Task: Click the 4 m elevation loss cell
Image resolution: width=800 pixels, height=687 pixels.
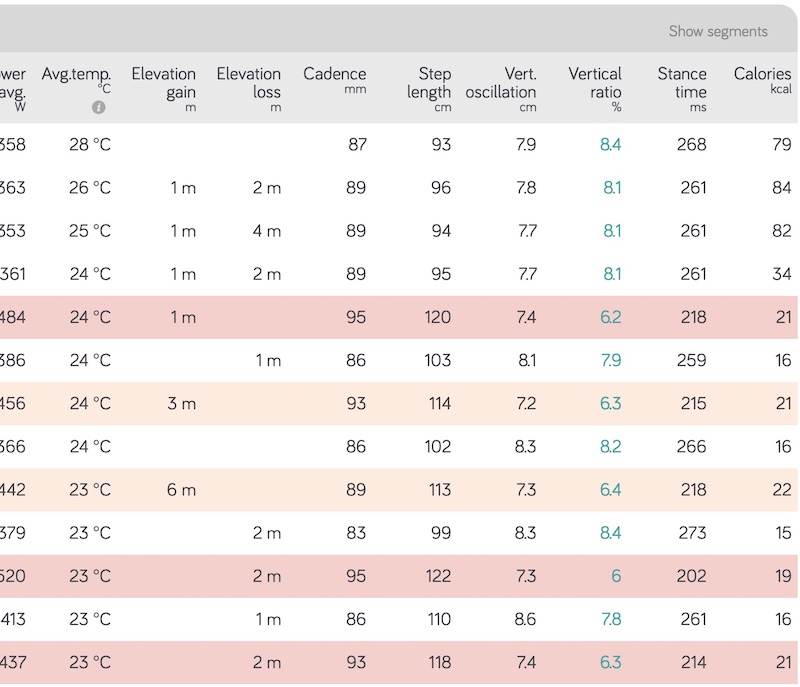Action: pyautogui.click(x=266, y=231)
